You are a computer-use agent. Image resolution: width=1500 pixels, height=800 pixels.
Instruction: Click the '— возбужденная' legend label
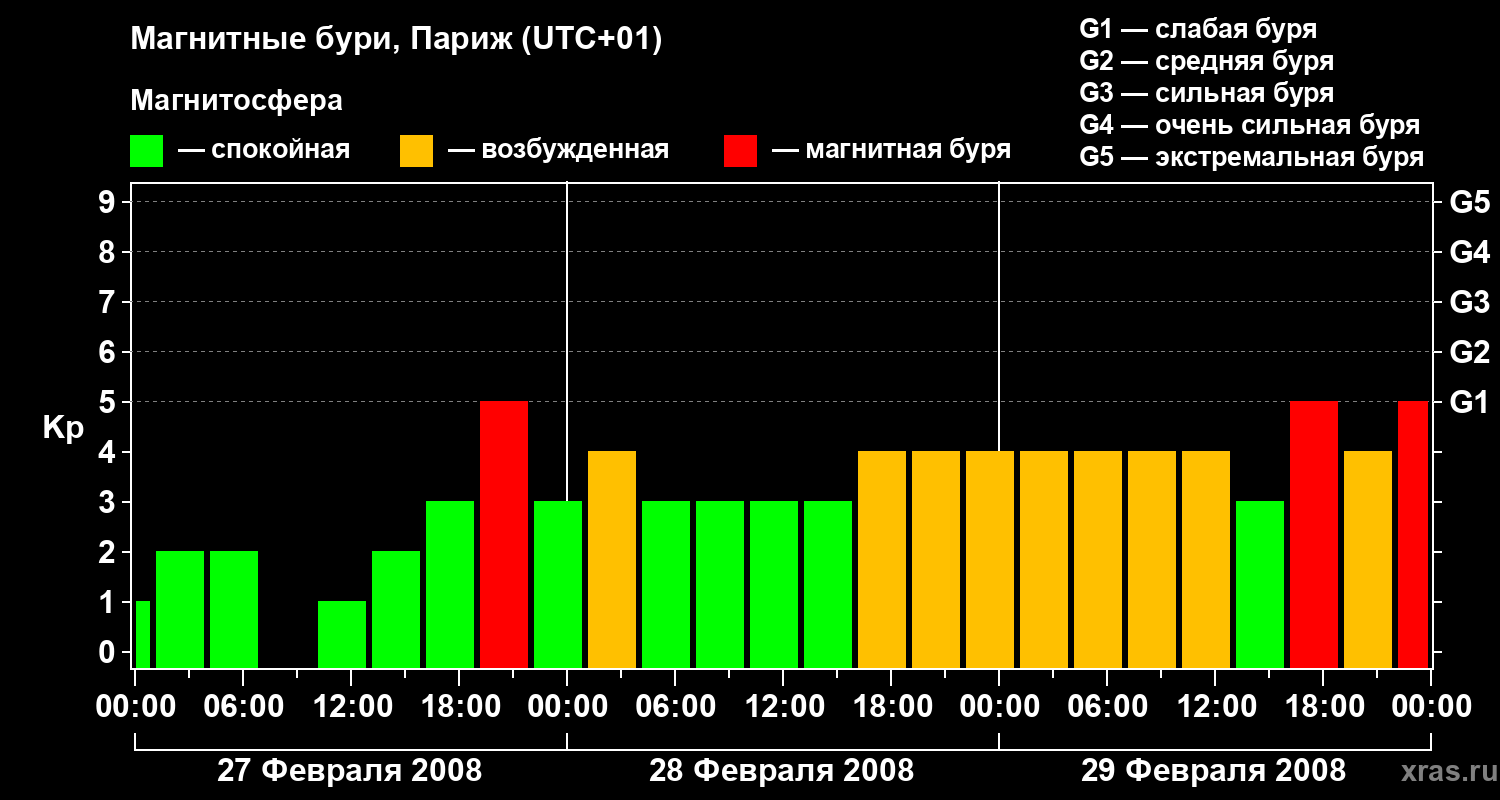[559, 150]
